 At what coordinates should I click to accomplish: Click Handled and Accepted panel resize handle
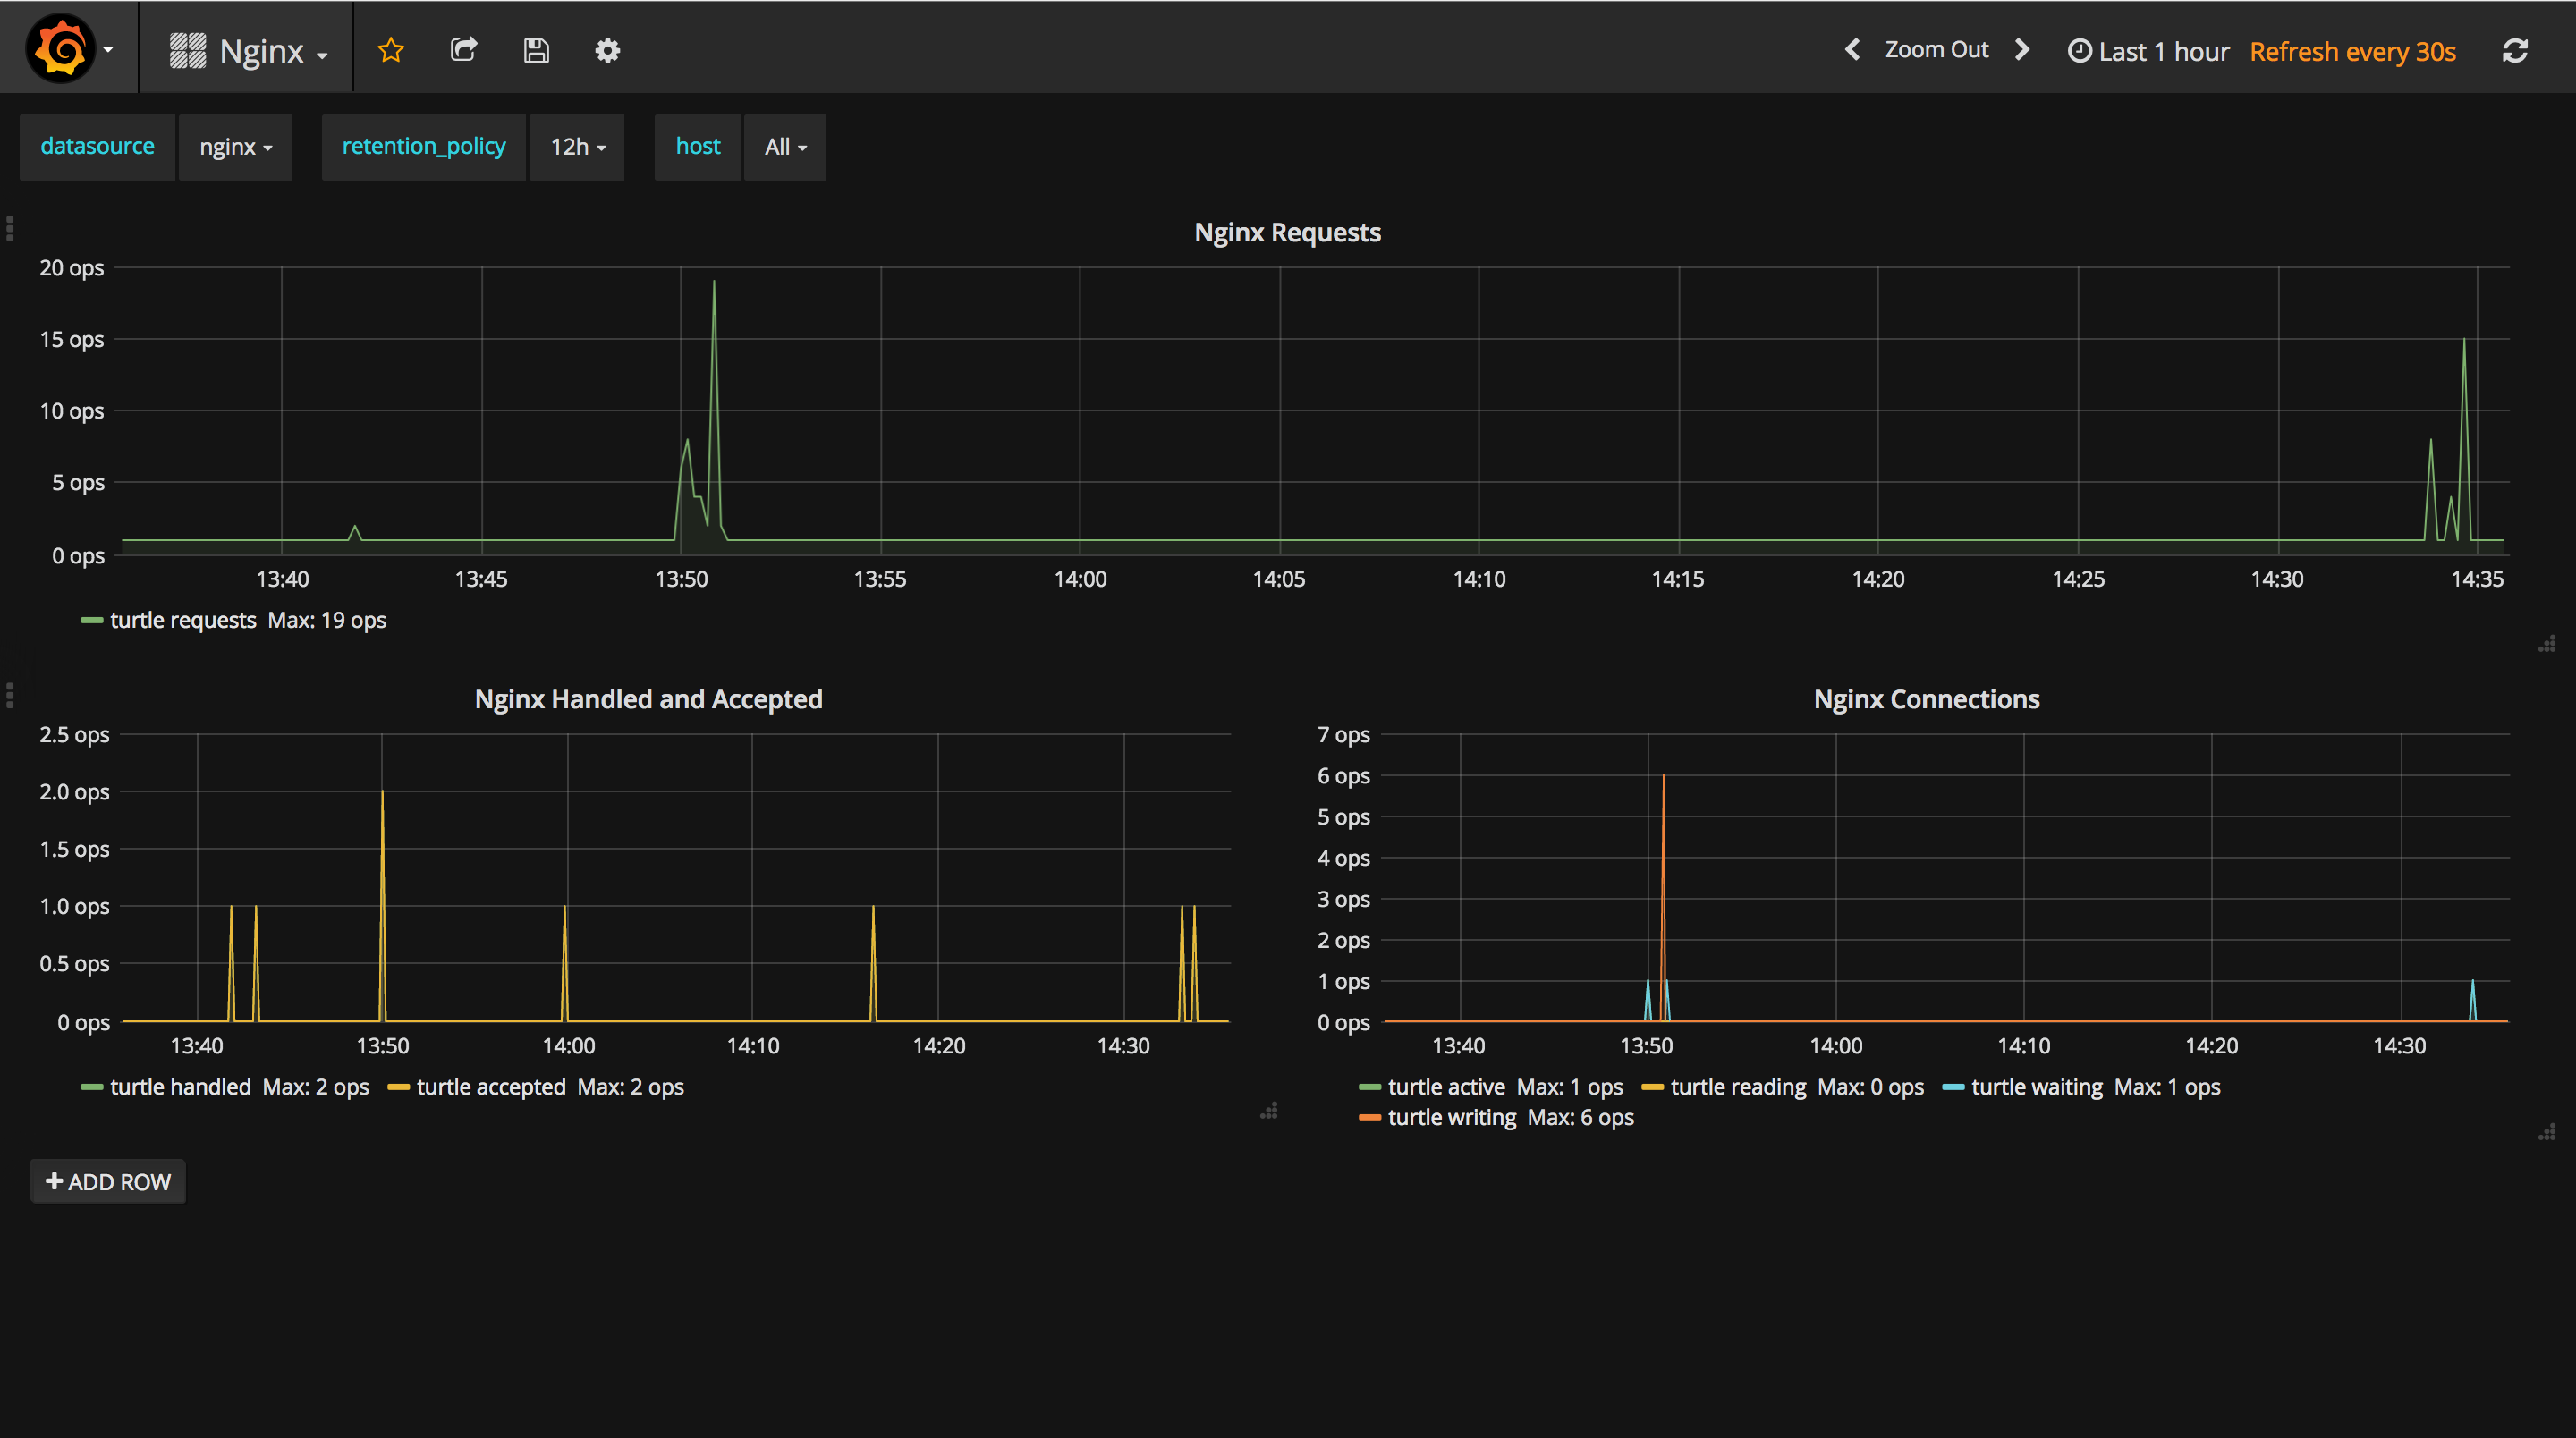tap(1269, 1111)
